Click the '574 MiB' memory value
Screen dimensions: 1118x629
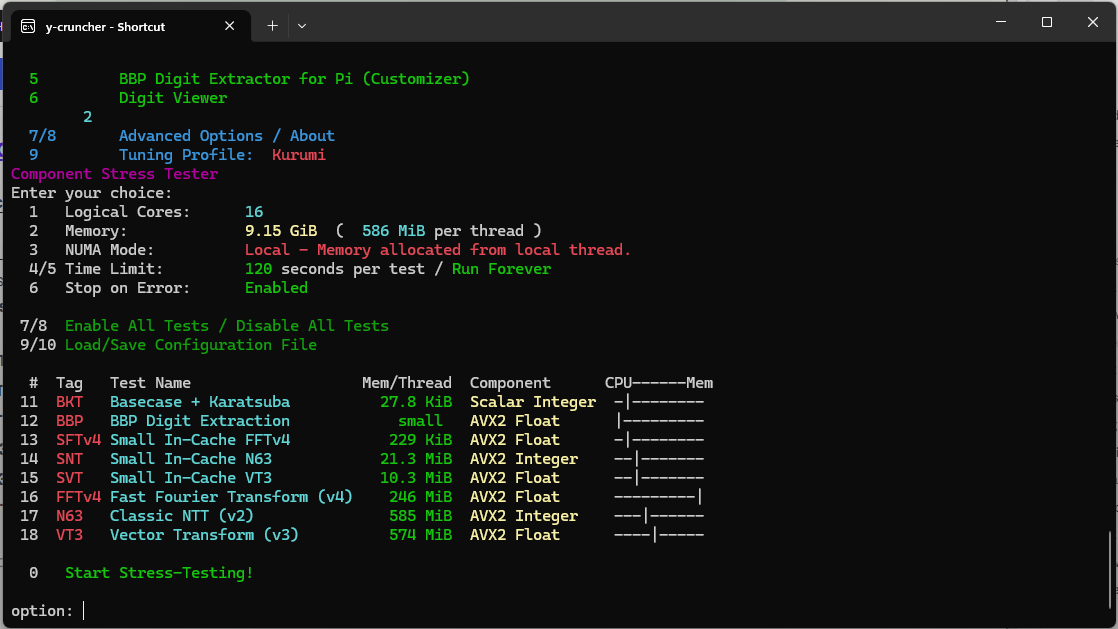pyautogui.click(x=420, y=535)
